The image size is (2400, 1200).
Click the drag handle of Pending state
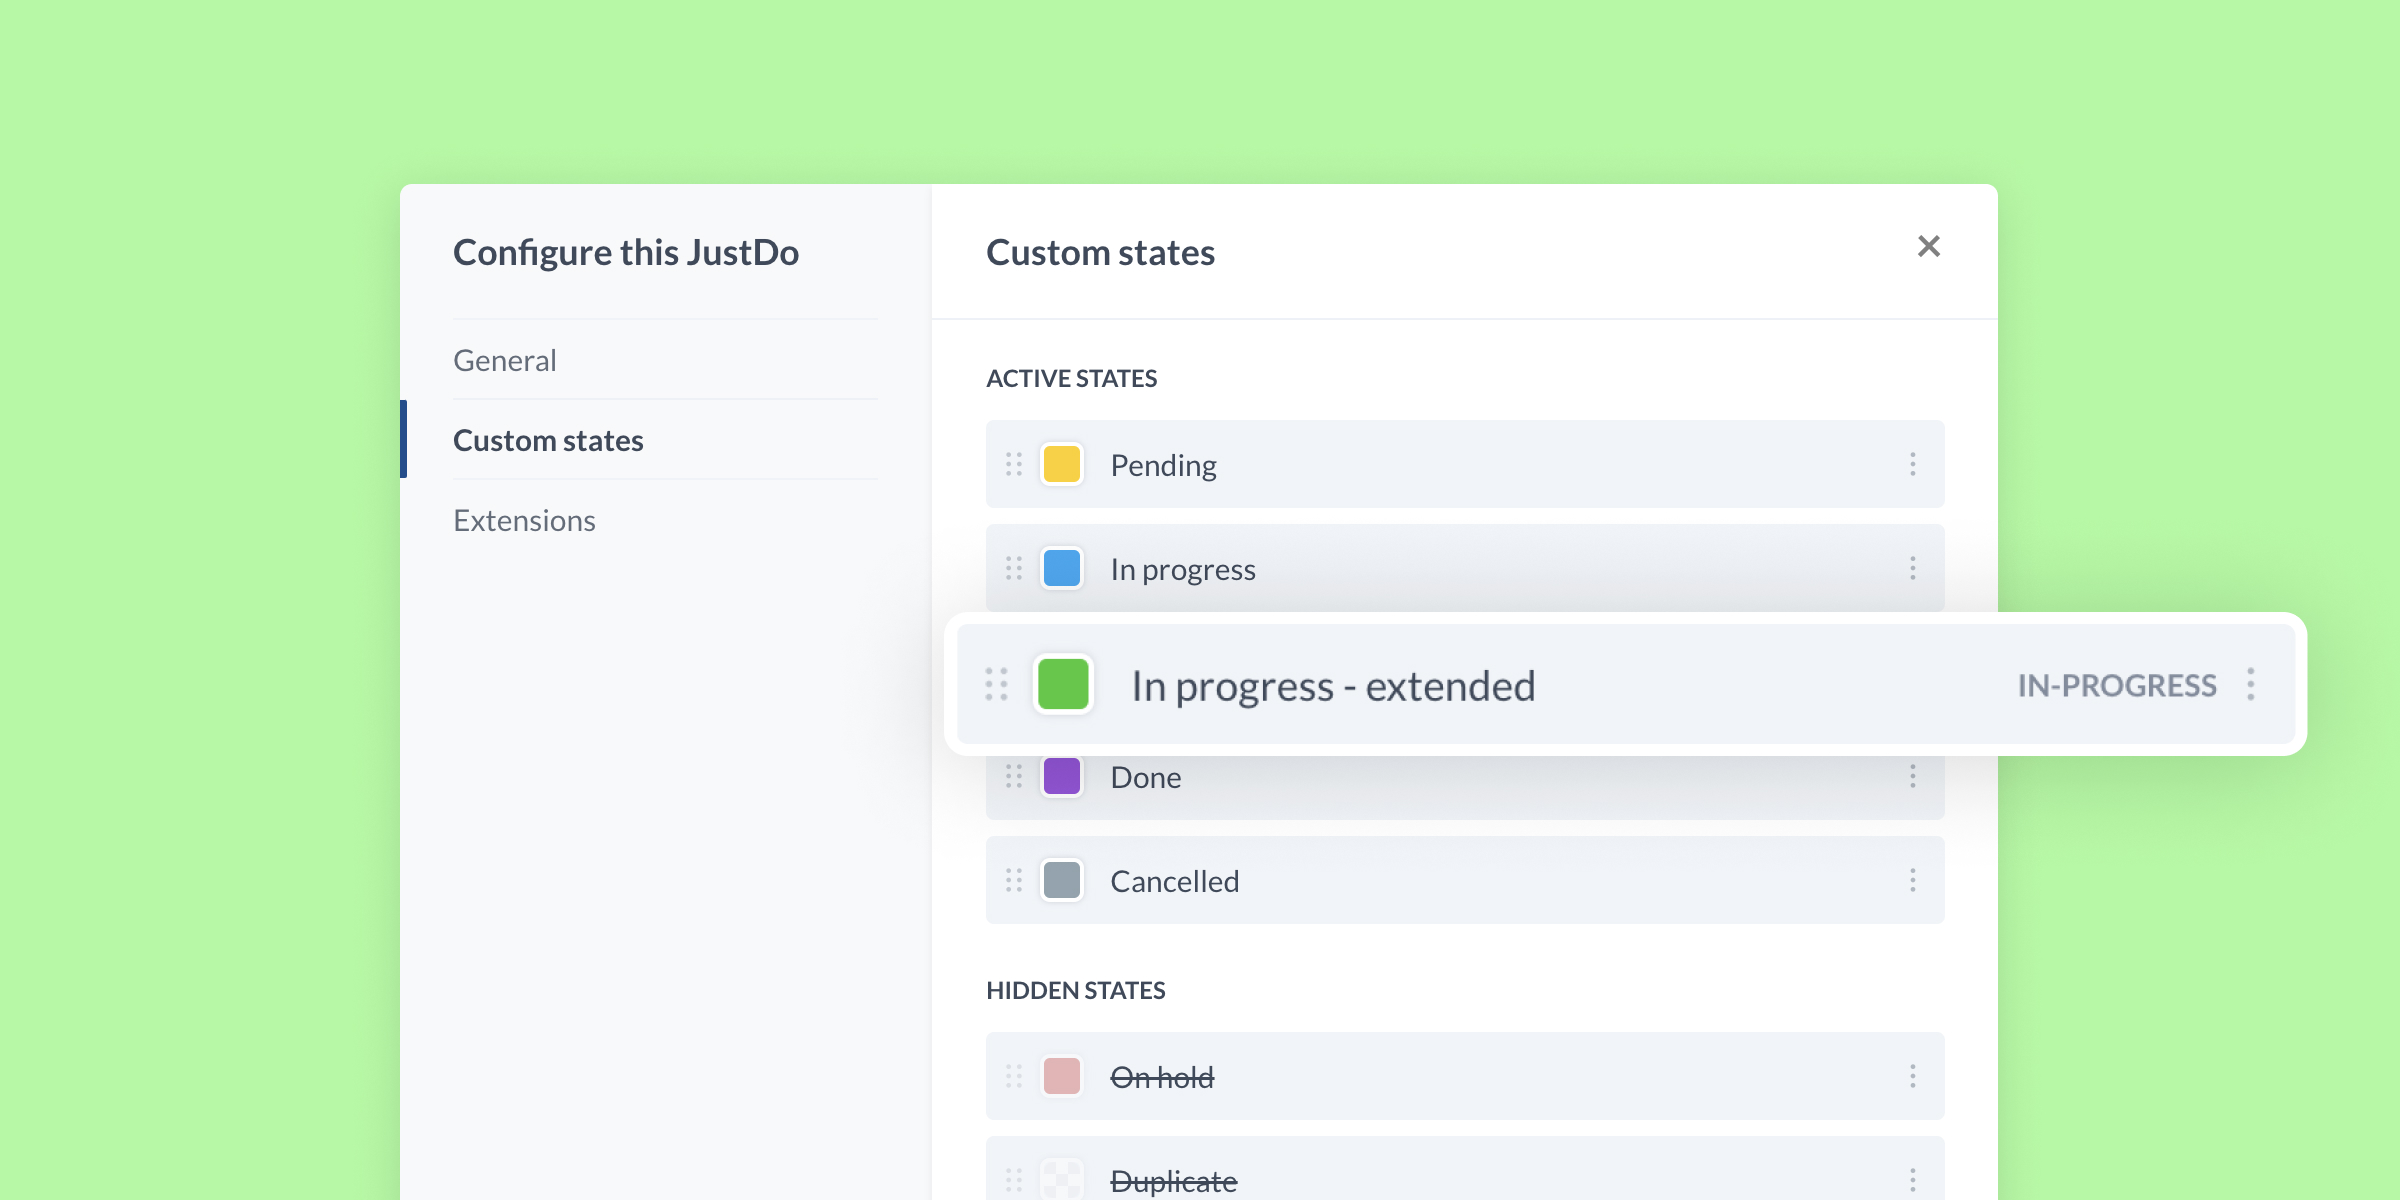(1013, 464)
